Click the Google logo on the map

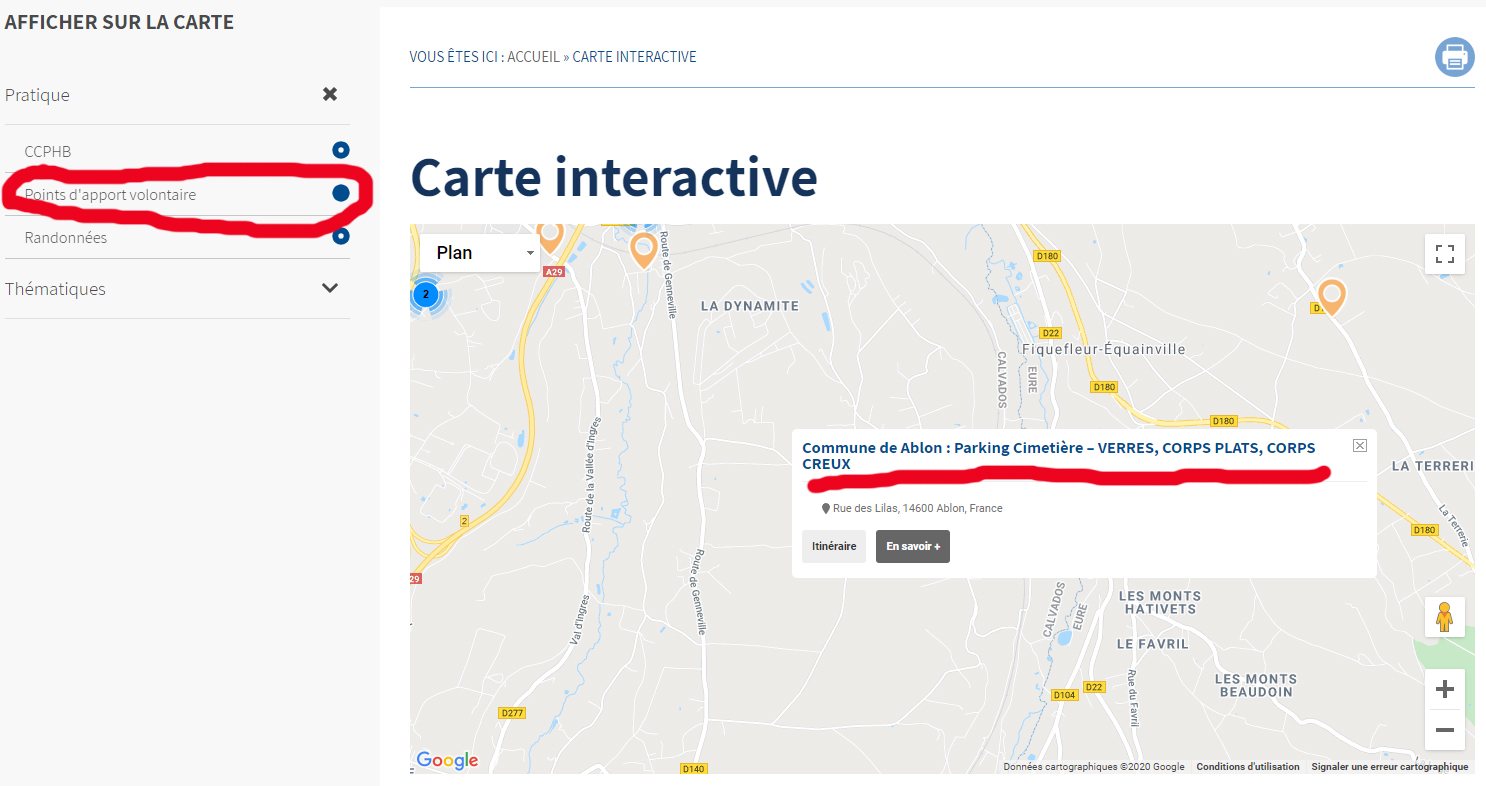[x=447, y=760]
